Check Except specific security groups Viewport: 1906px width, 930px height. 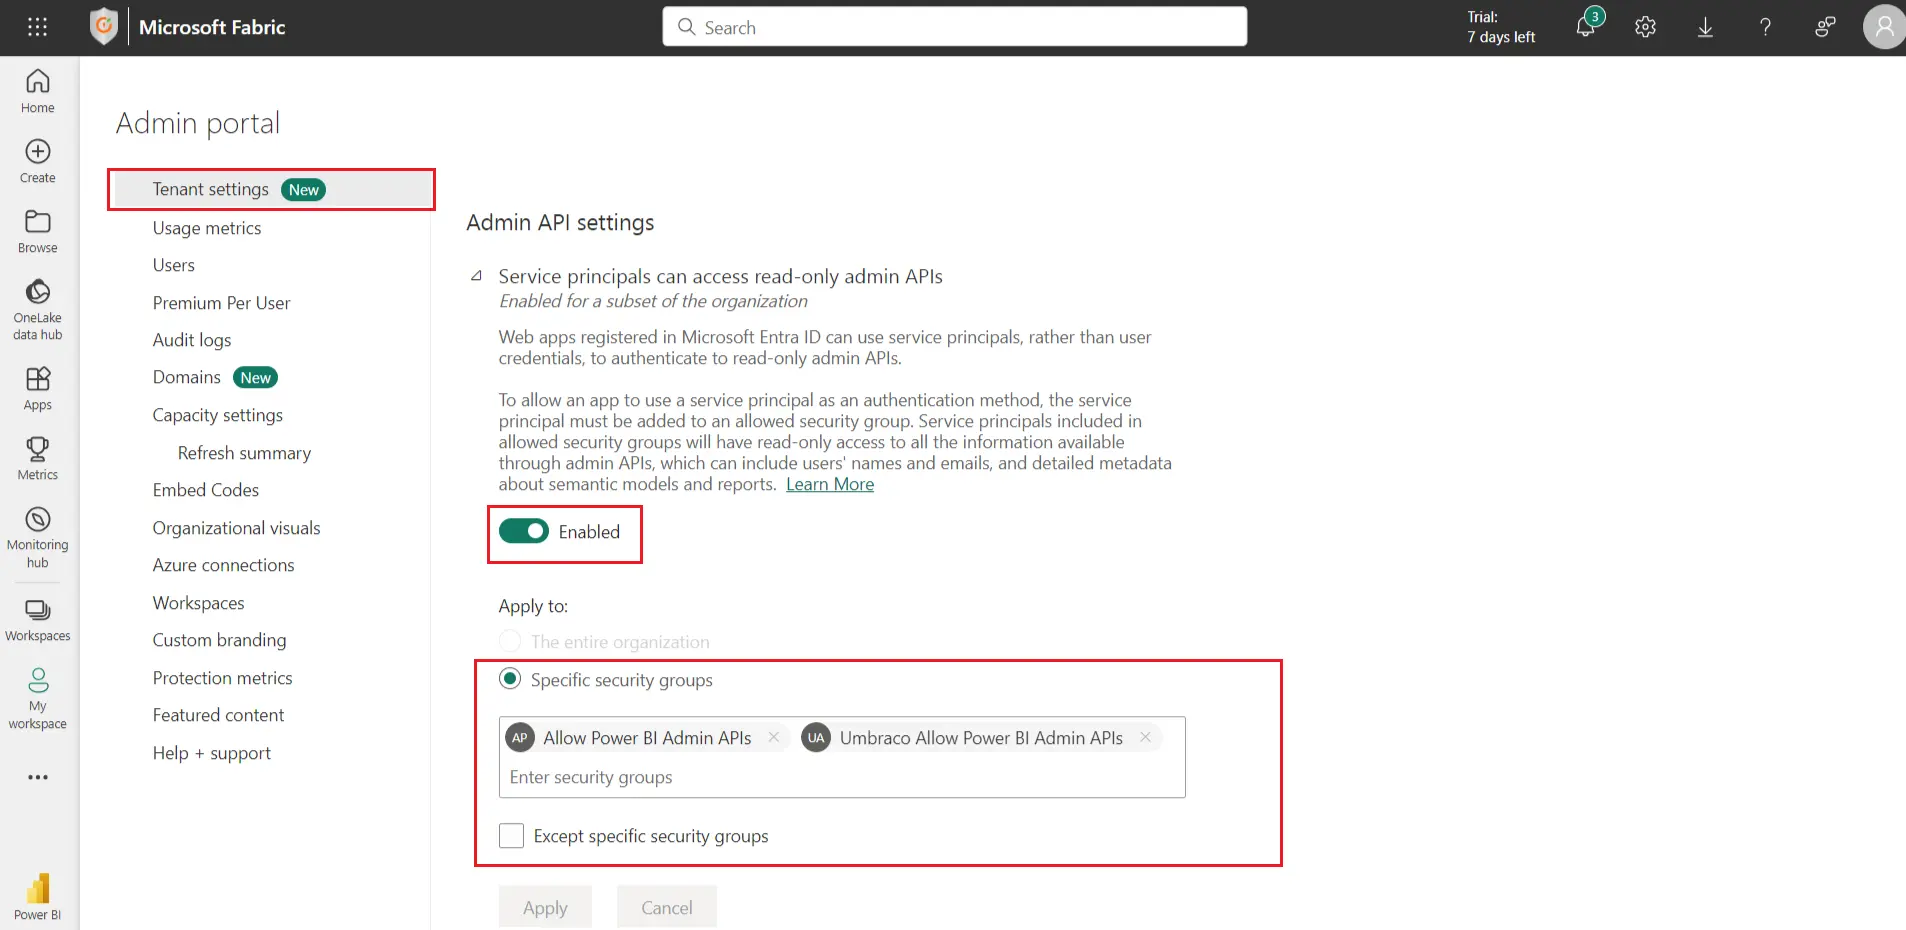511,835
